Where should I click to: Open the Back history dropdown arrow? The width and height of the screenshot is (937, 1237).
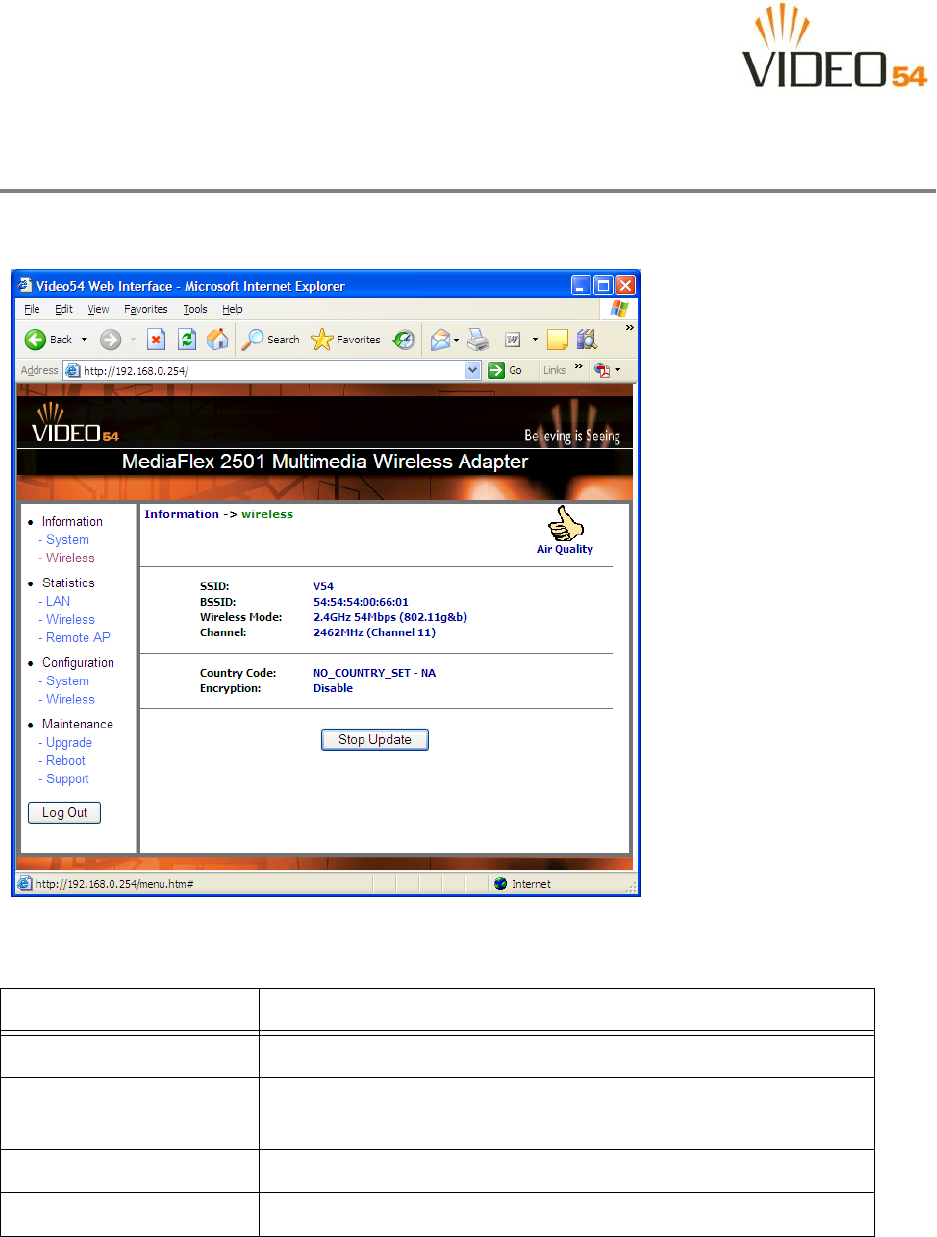(x=84, y=340)
